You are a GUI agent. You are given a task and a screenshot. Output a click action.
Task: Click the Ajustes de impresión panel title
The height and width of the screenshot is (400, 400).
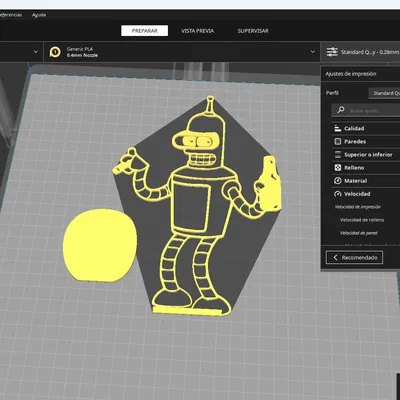click(x=351, y=74)
